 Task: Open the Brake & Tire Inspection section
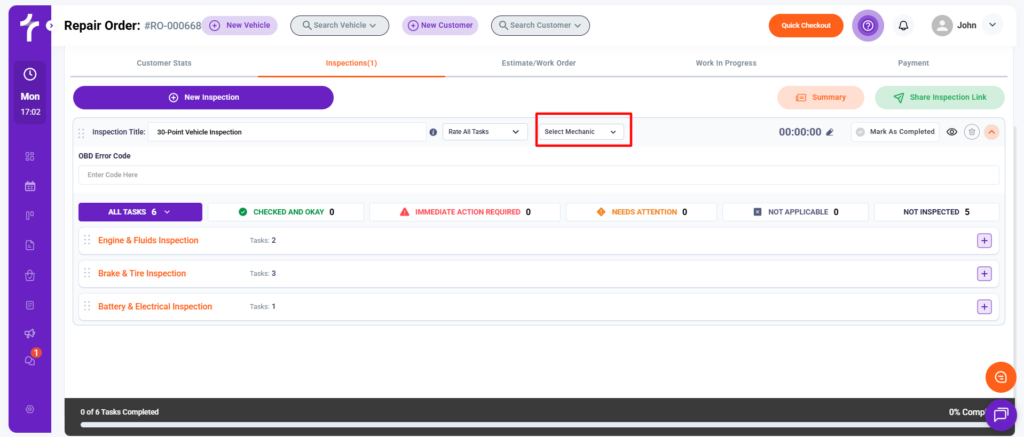point(142,274)
